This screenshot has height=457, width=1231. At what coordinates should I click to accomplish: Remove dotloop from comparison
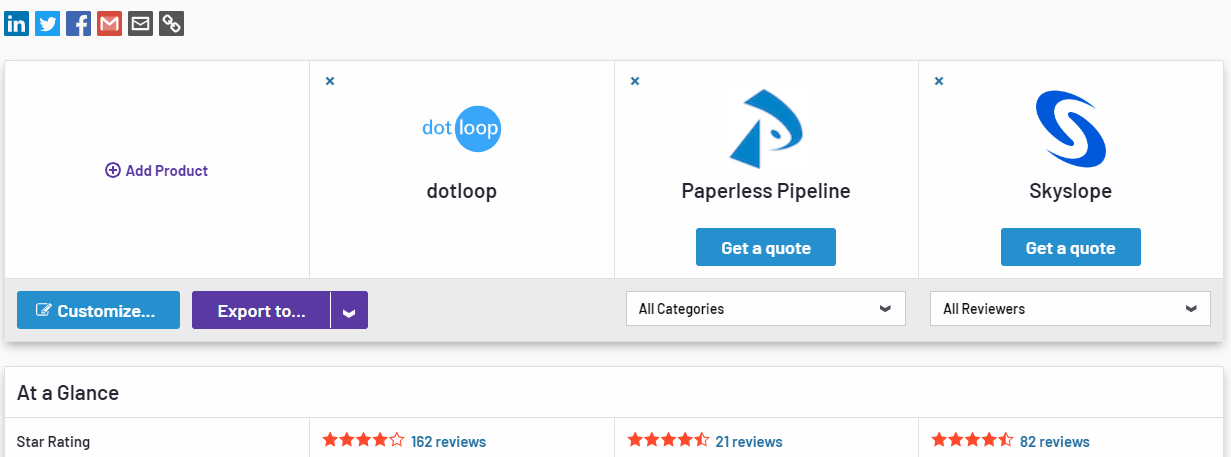[x=330, y=81]
